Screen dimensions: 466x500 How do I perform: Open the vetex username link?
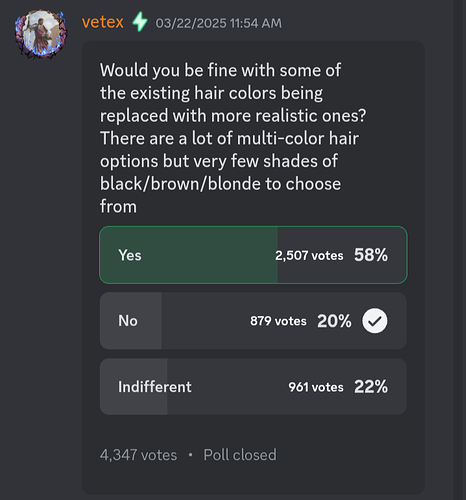pyautogui.click(x=103, y=22)
